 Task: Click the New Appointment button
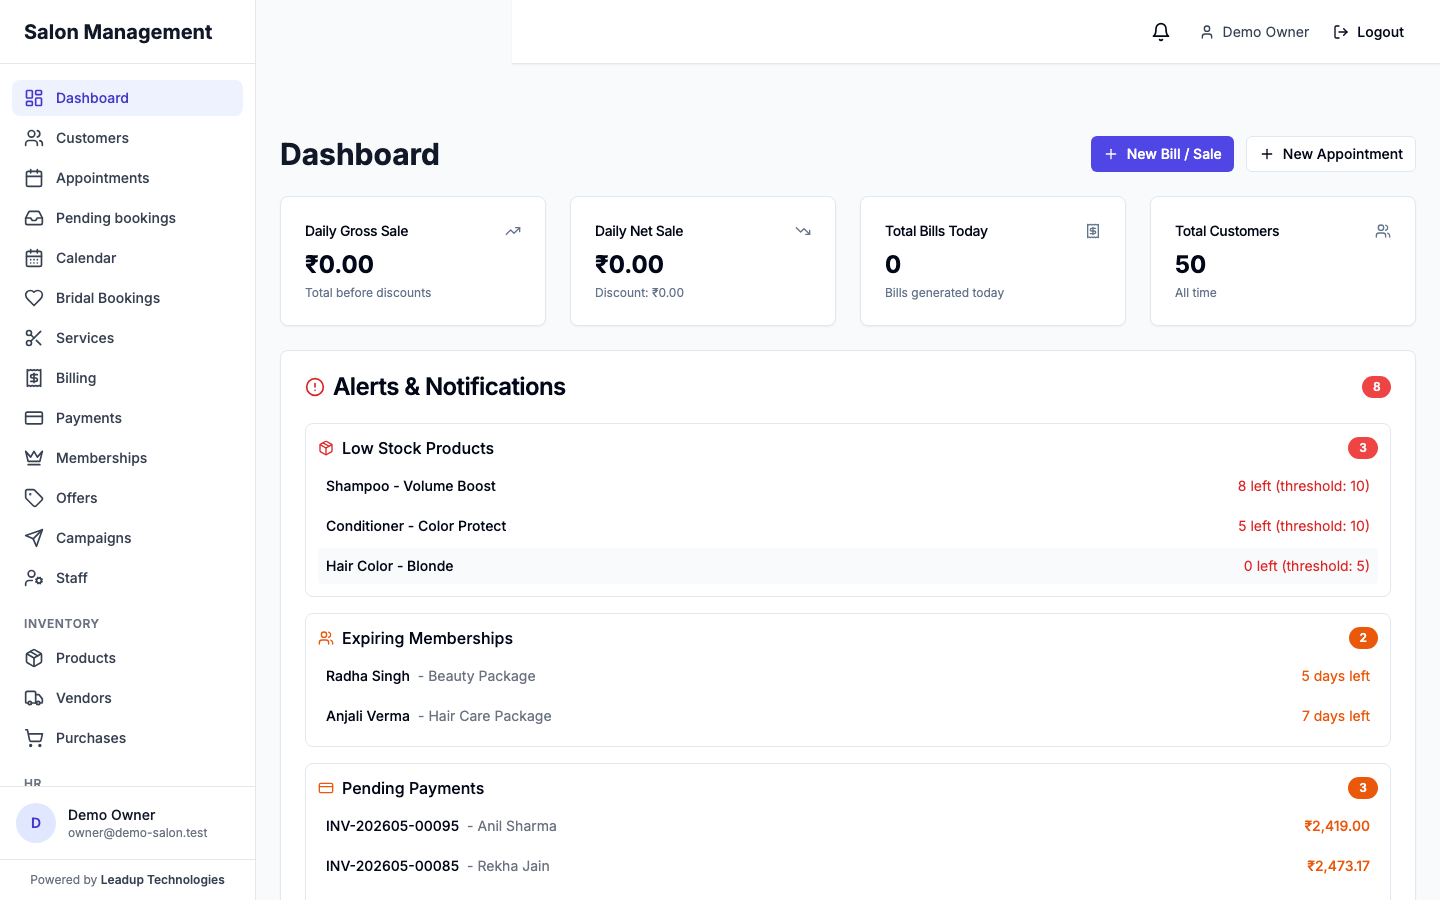[x=1330, y=154]
